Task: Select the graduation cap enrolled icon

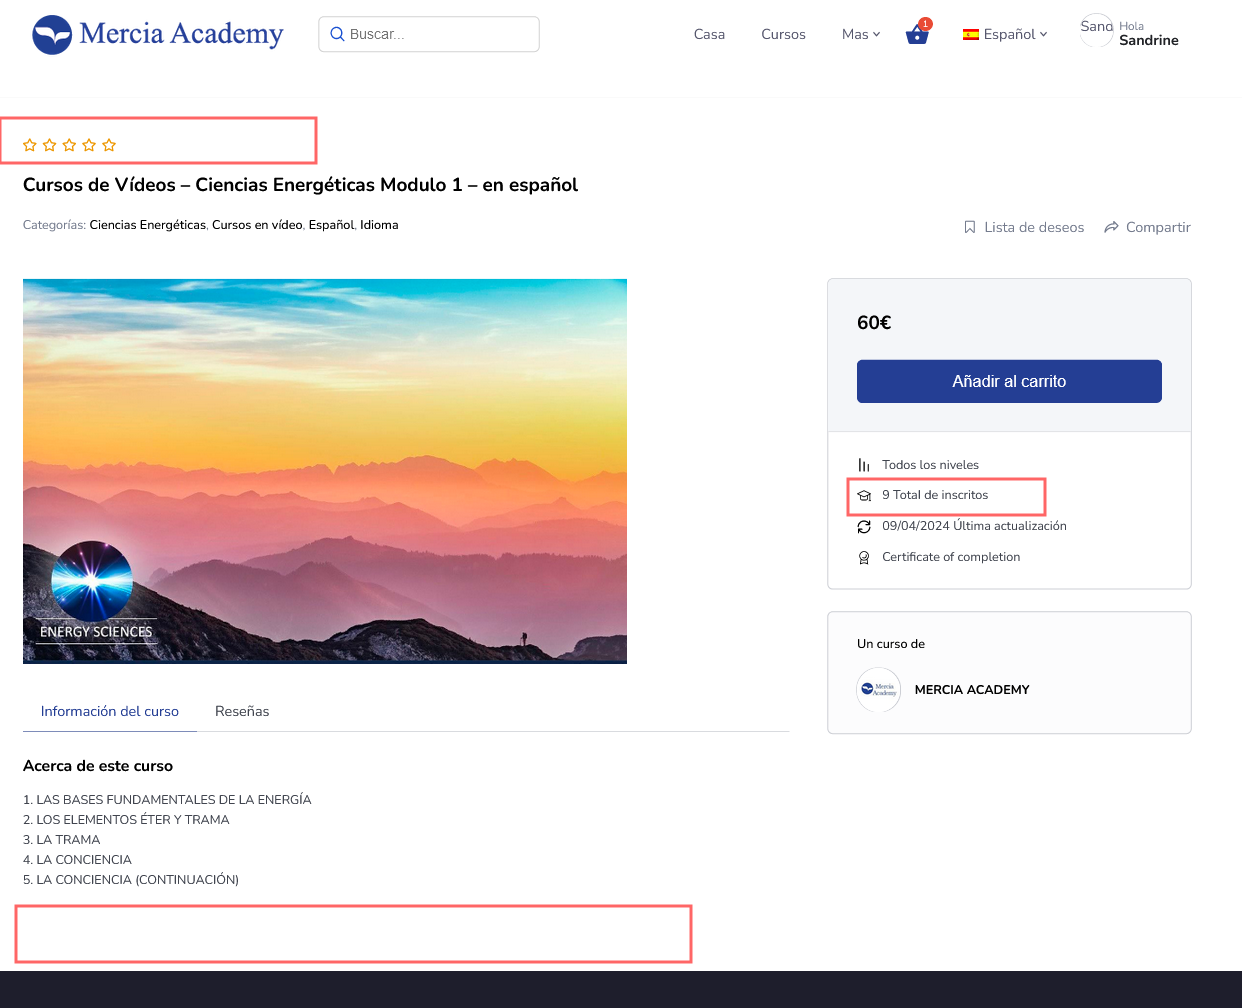Action: coord(864,496)
